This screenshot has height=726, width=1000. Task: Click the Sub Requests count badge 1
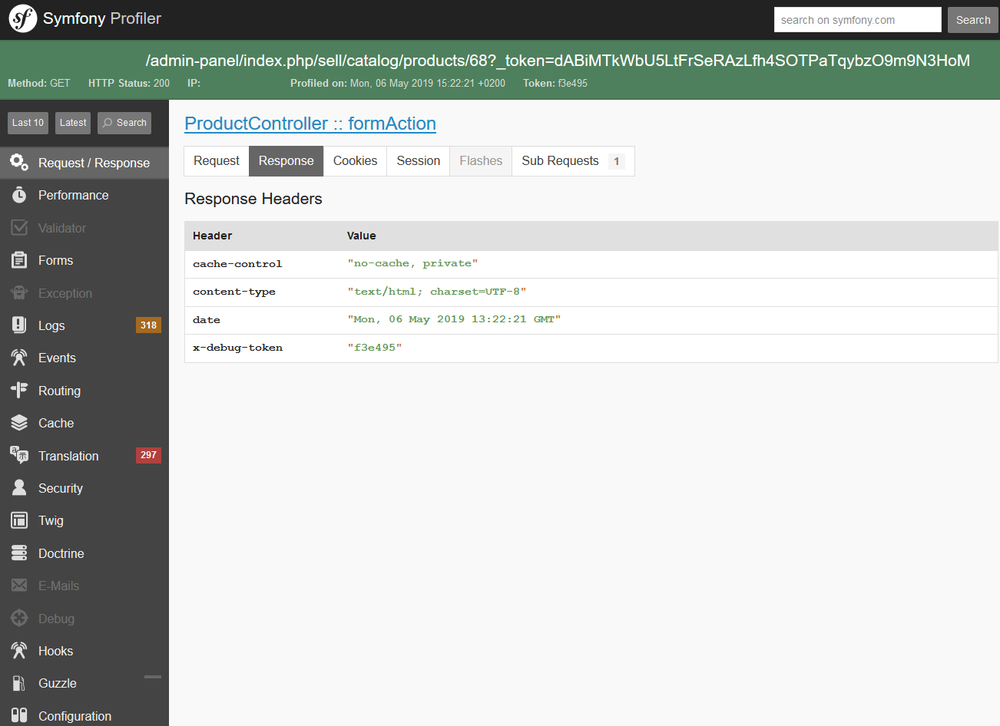(x=616, y=161)
